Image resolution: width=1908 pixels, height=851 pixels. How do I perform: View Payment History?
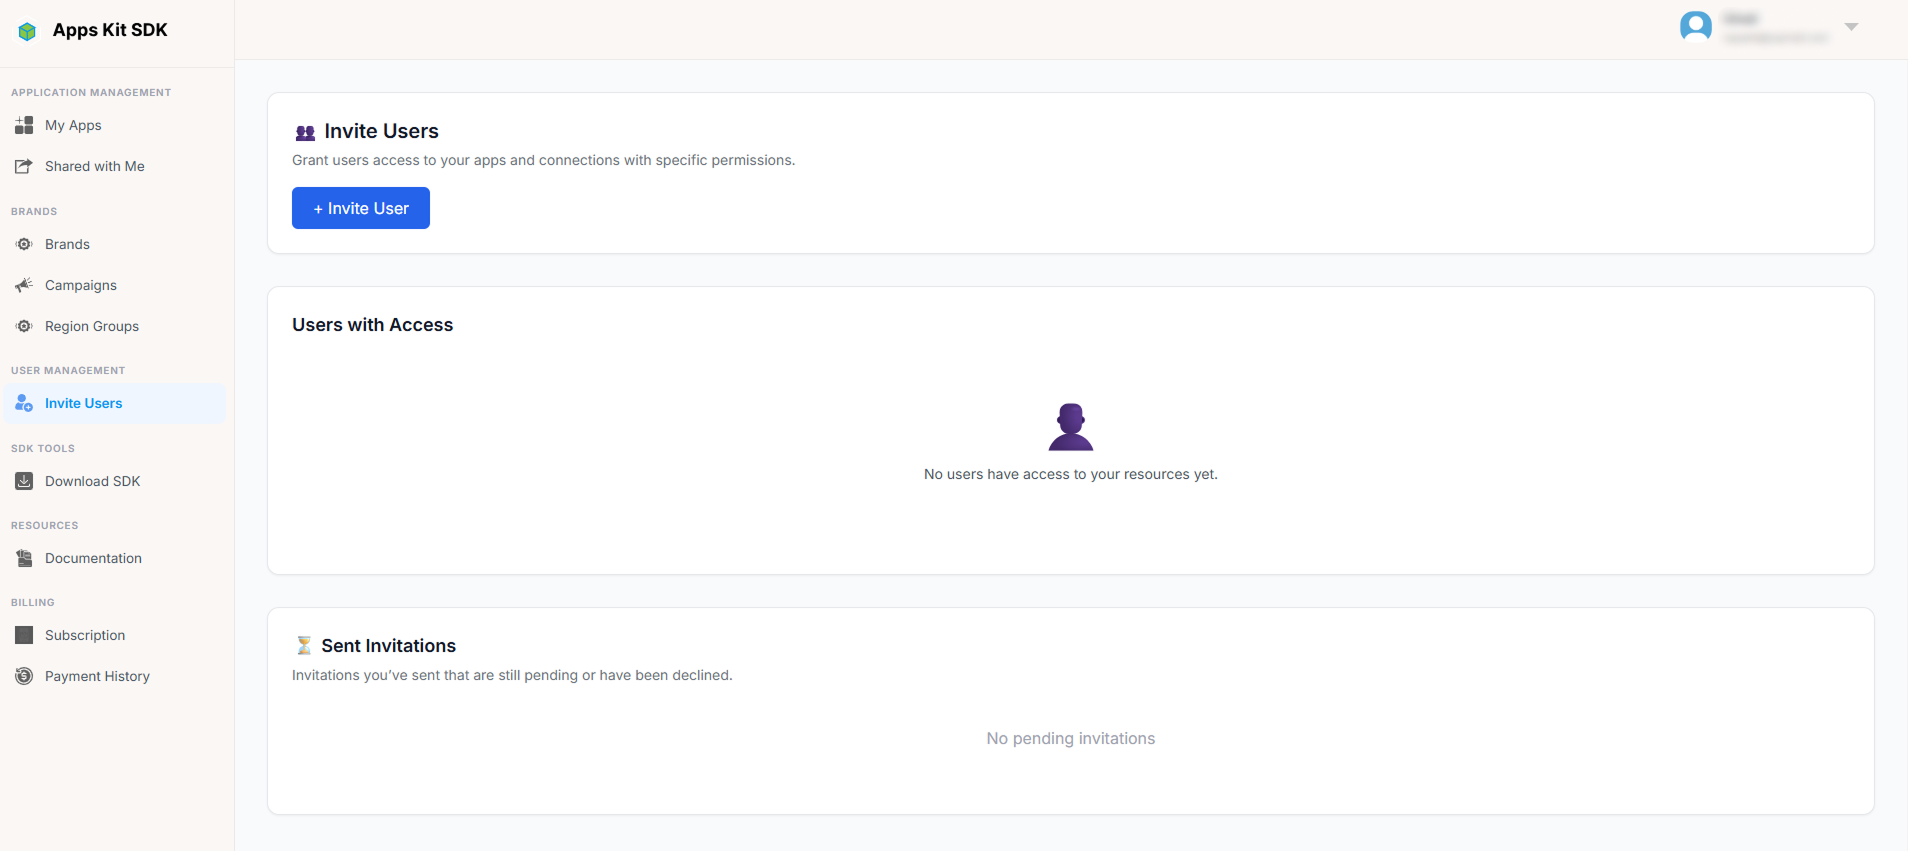(x=115, y=676)
